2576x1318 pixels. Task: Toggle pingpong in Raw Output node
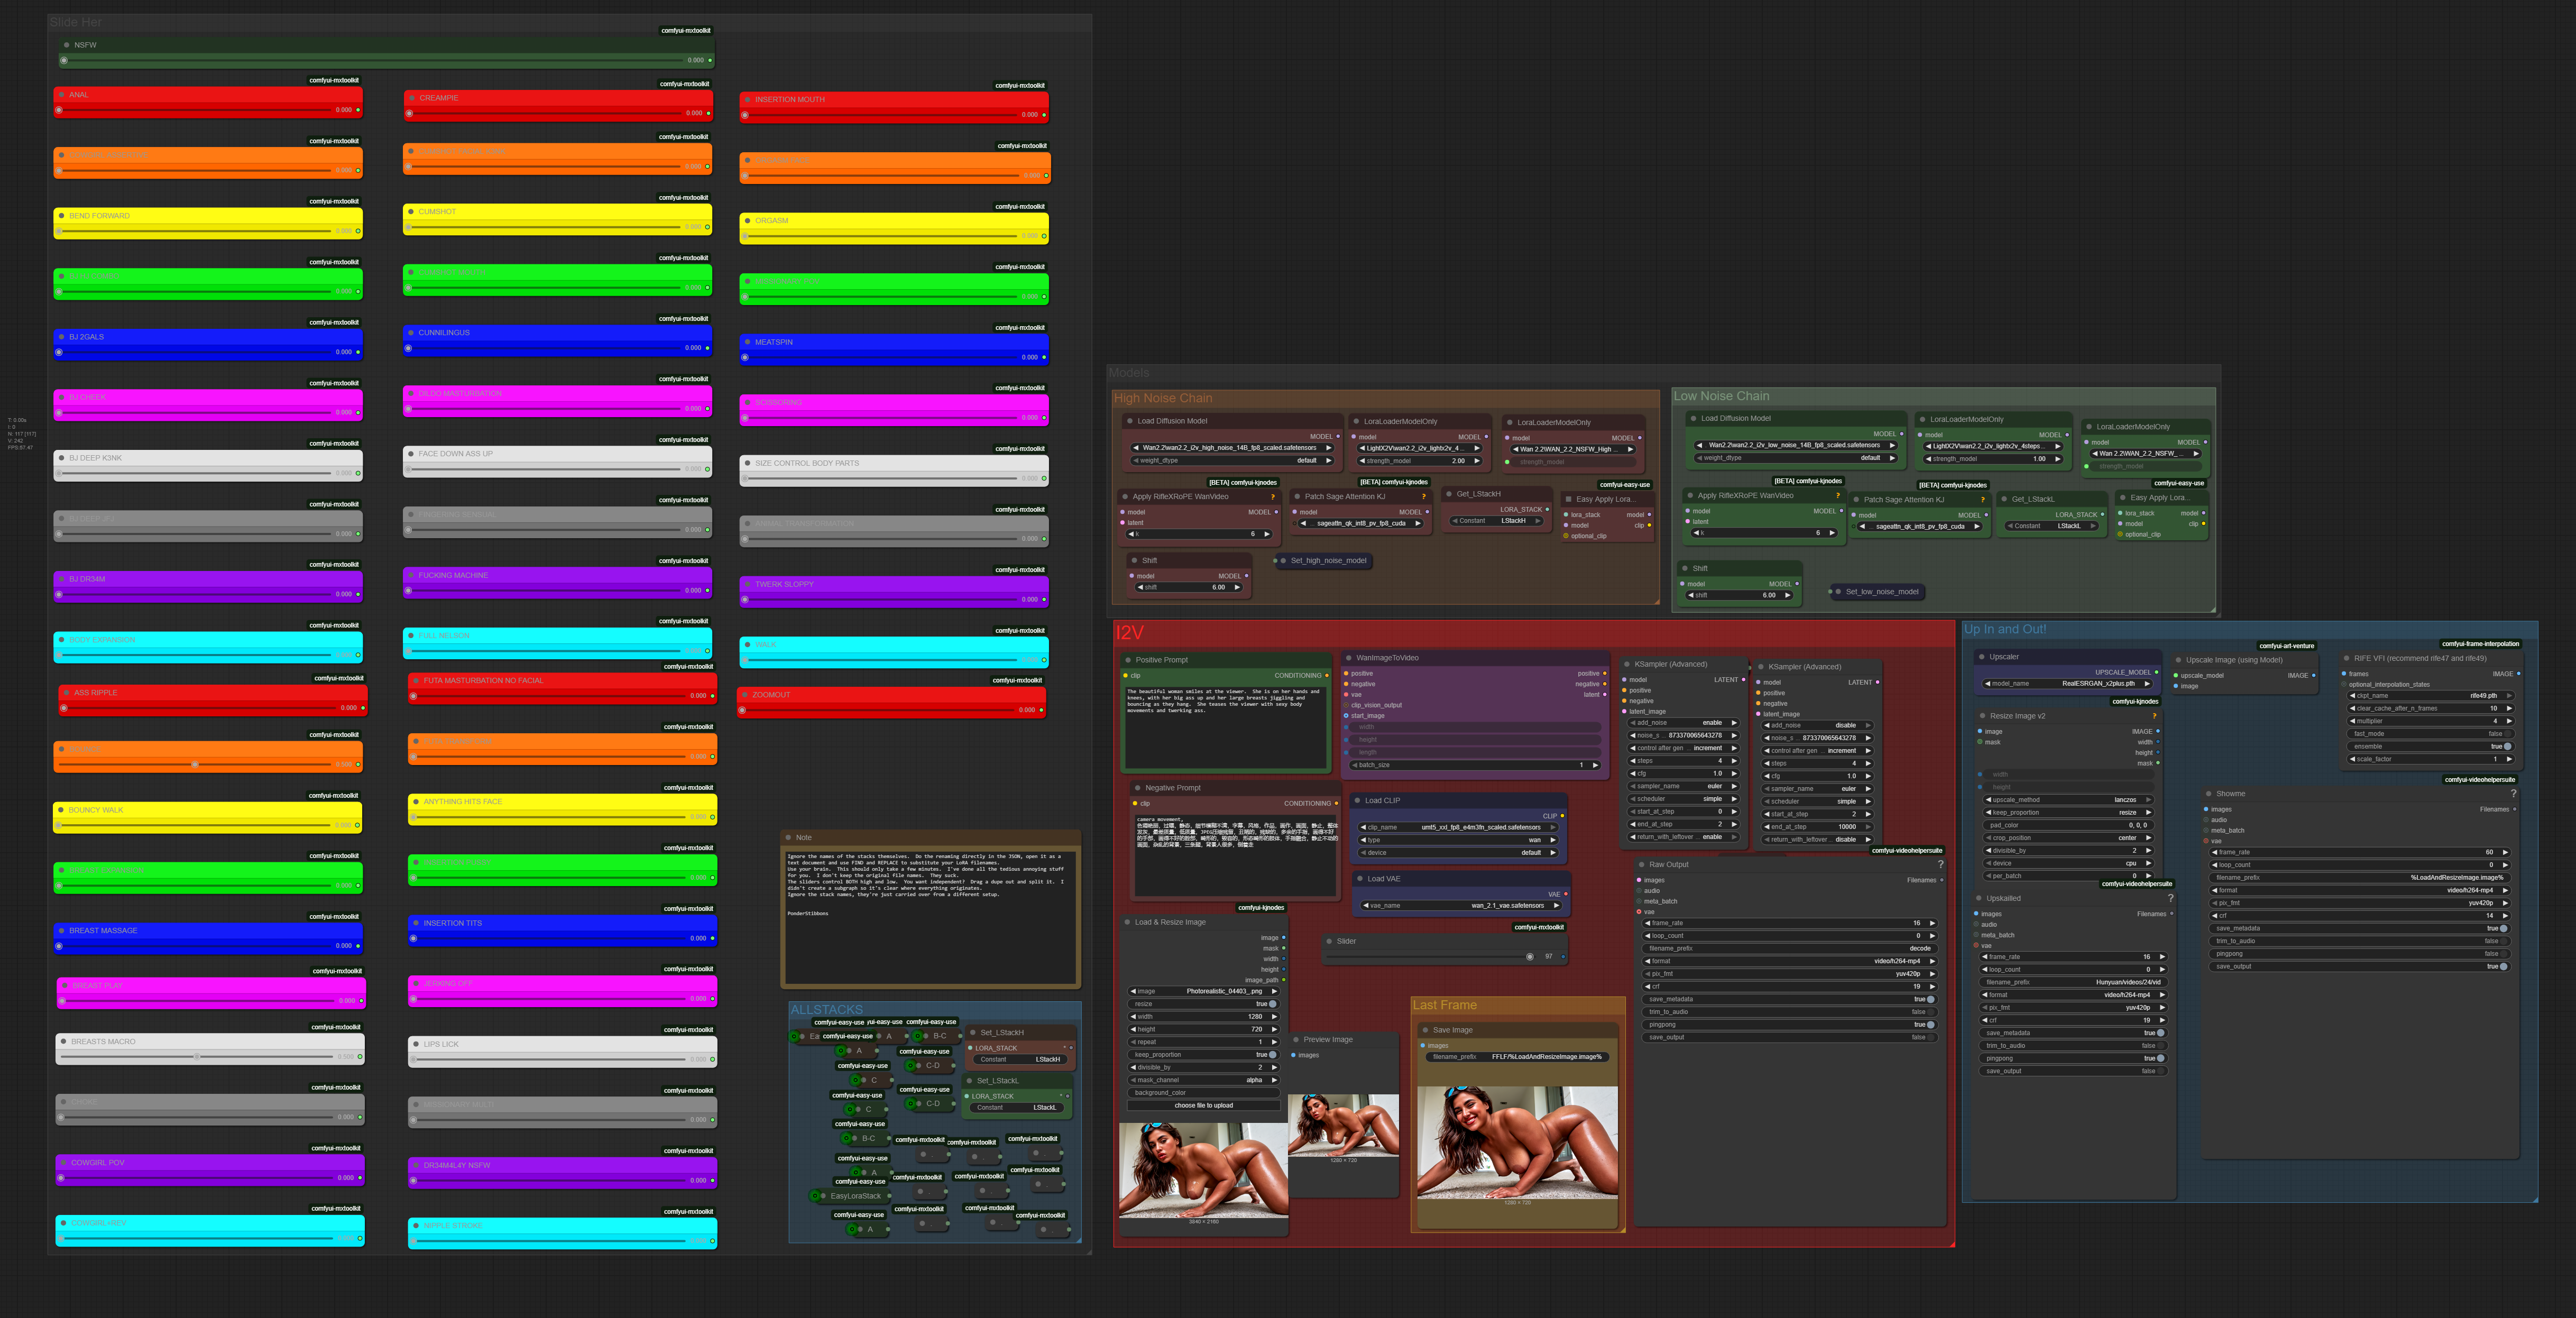click(1930, 1024)
